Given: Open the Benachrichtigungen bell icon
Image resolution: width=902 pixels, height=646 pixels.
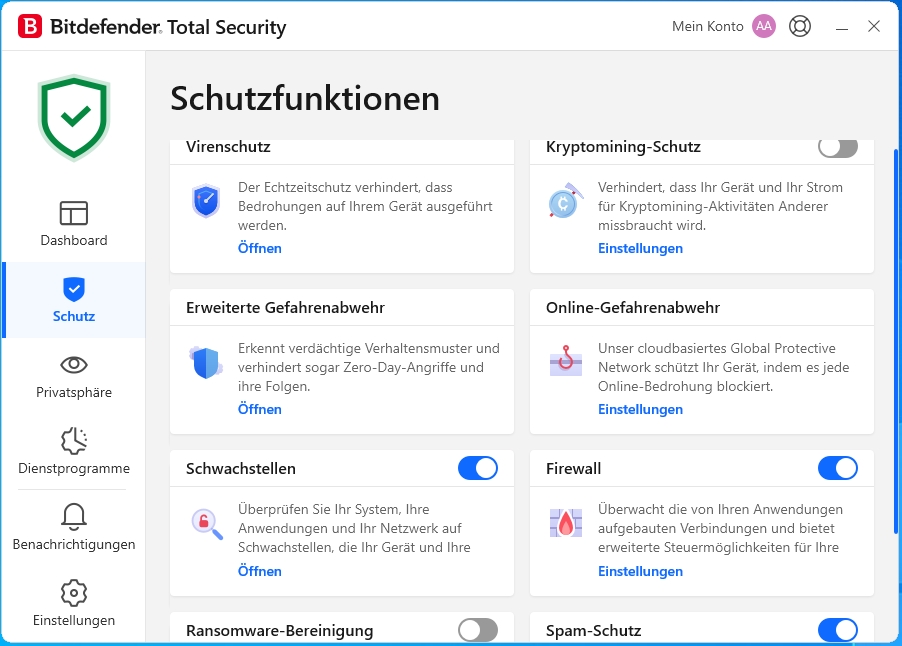Looking at the screenshot, I should pyautogui.click(x=74, y=516).
